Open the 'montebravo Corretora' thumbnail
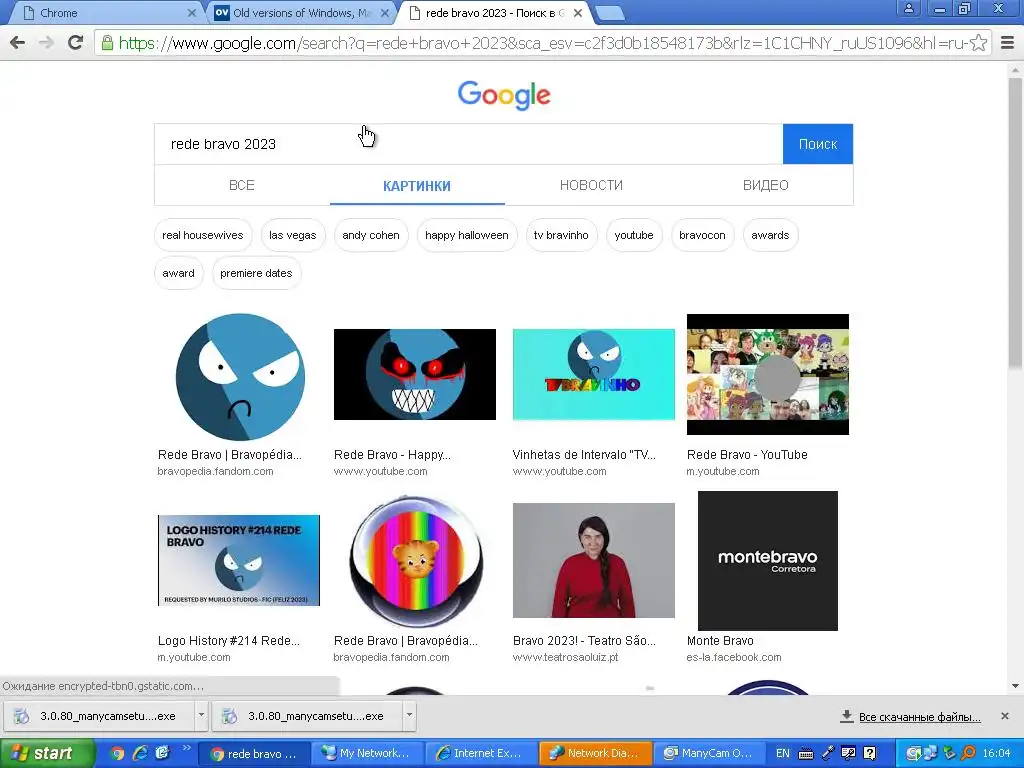The height and width of the screenshot is (768, 1024). tap(768, 561)
